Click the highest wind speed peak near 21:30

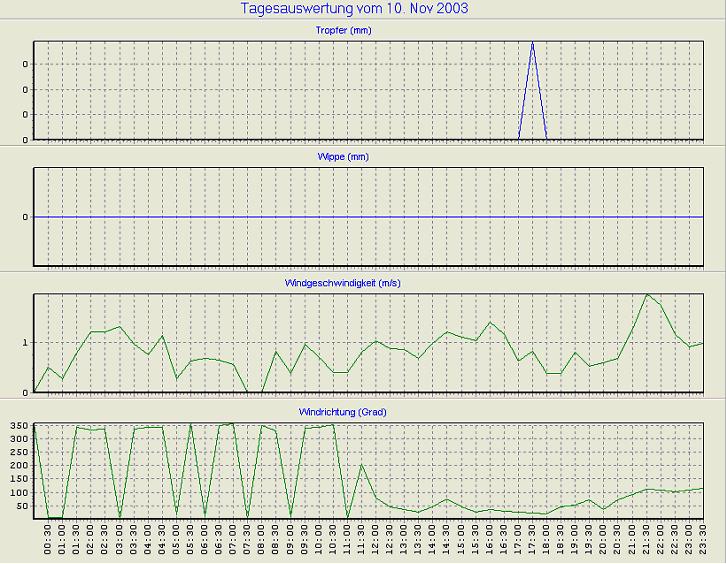(x=647, y=294)
